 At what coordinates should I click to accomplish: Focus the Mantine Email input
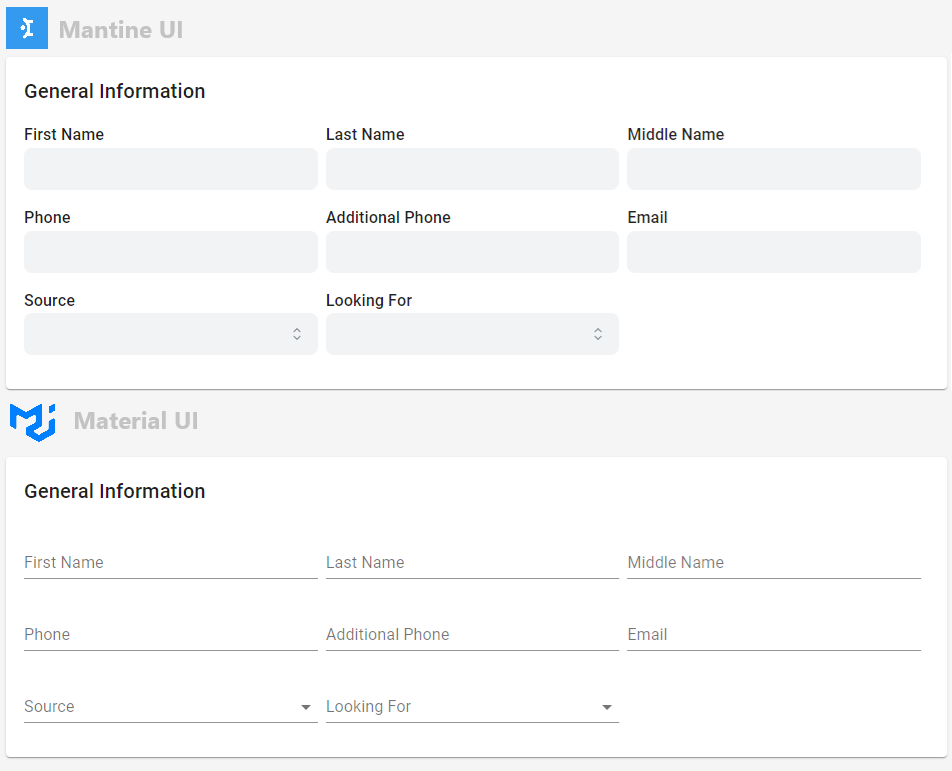pyautogui.click(x=774, y=251)
